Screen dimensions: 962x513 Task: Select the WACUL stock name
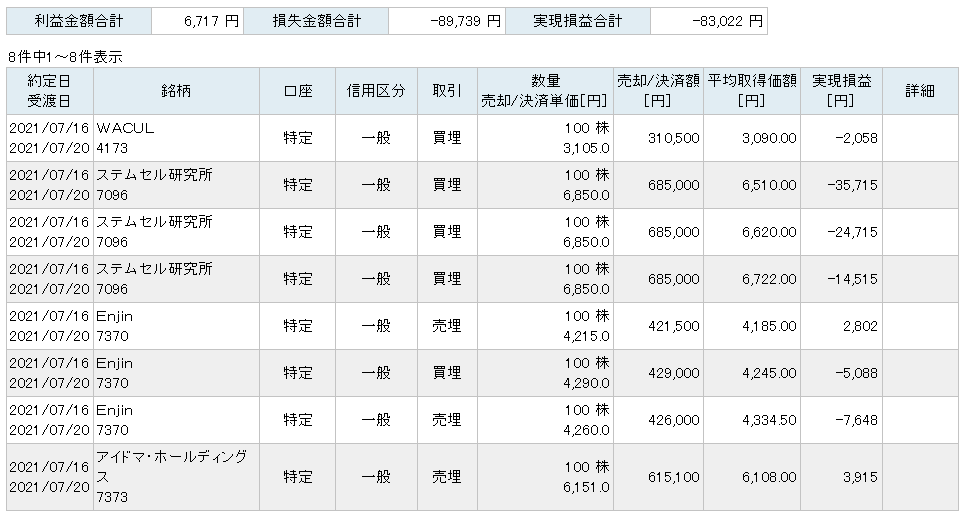pos(125,128)
